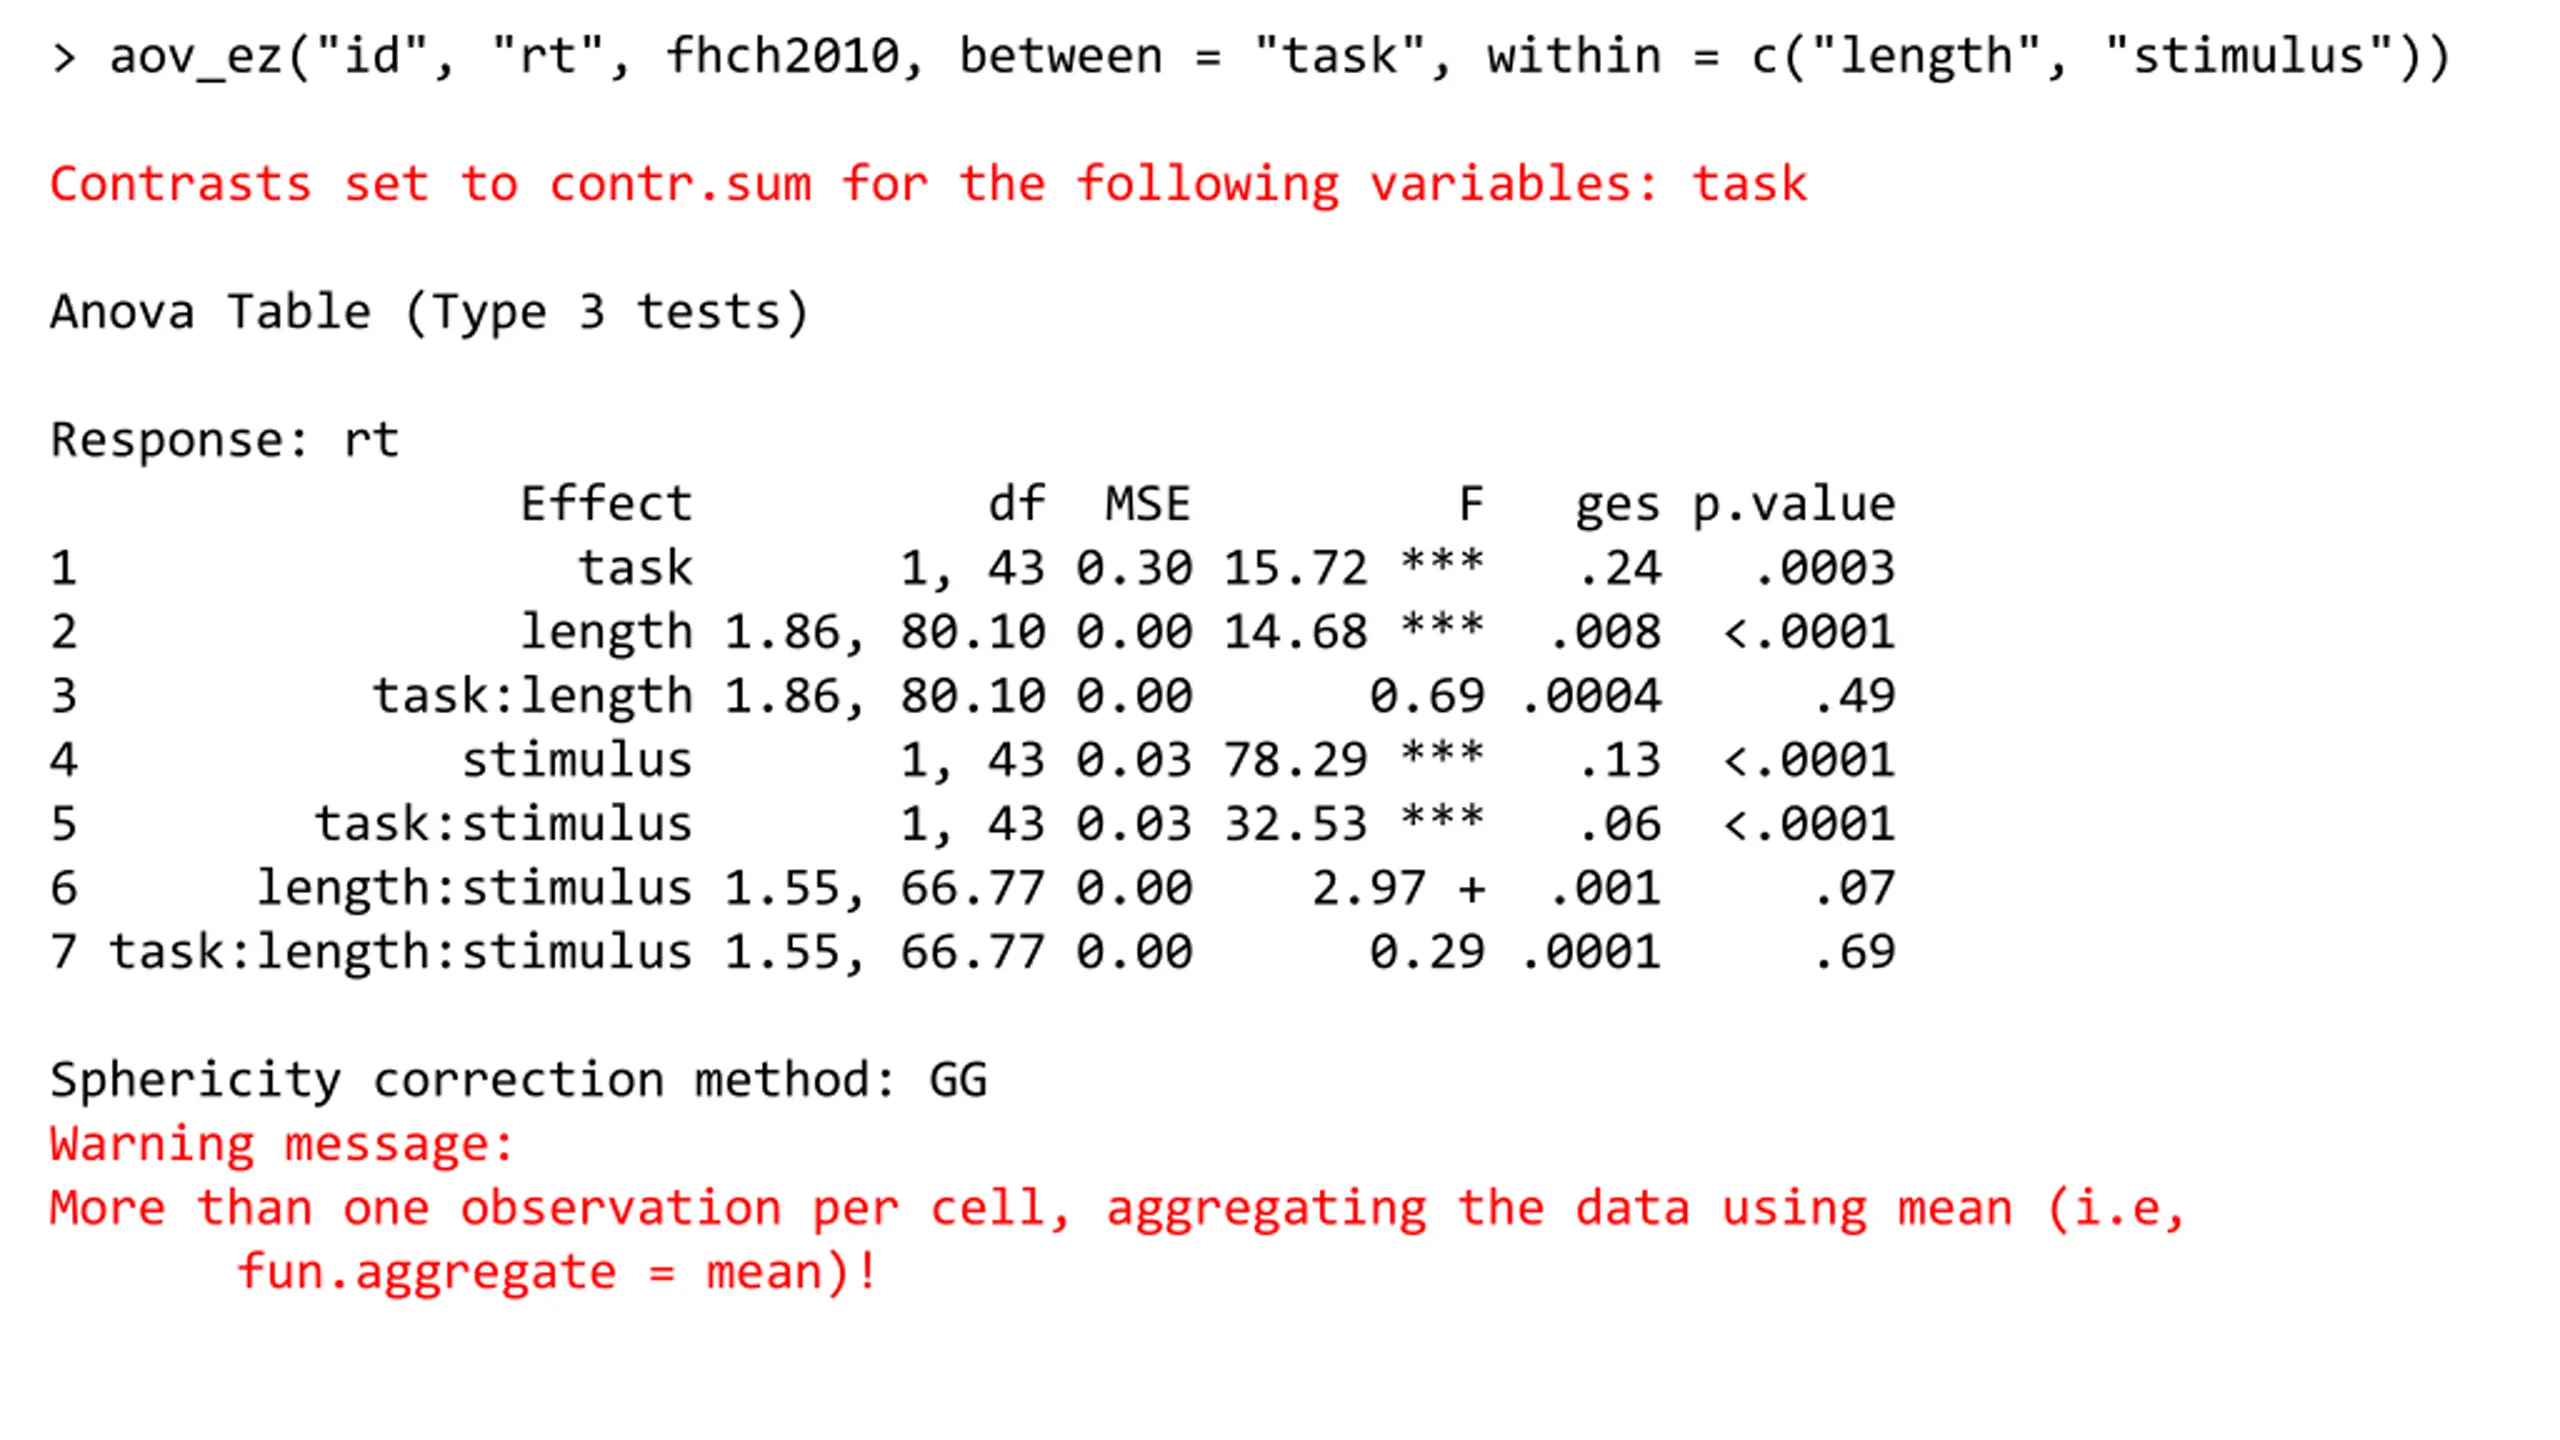Select the task effect row label

pyautogui.click(x=635, y=568)
